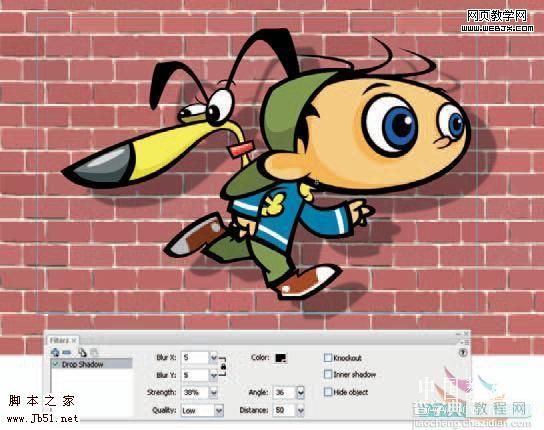Viewport: 544px width, 430px height.
Task: Remove the filter with the minus icon
Action: 67,353
